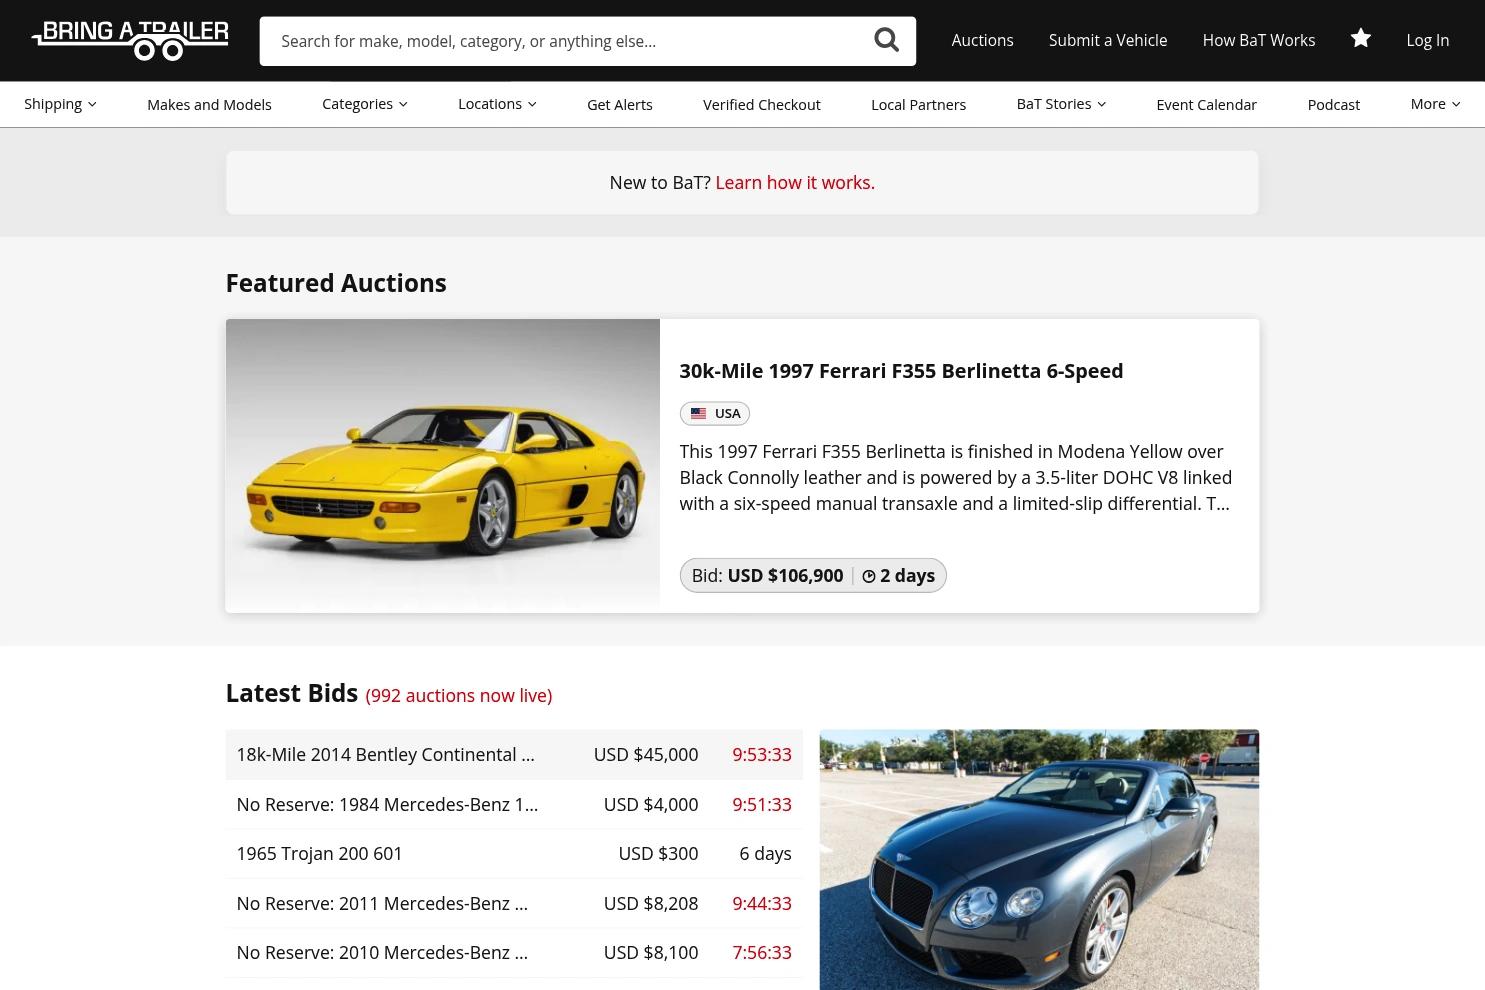Click the USD $8,100 bid amount
The image size is (1485, 990).
651,953
